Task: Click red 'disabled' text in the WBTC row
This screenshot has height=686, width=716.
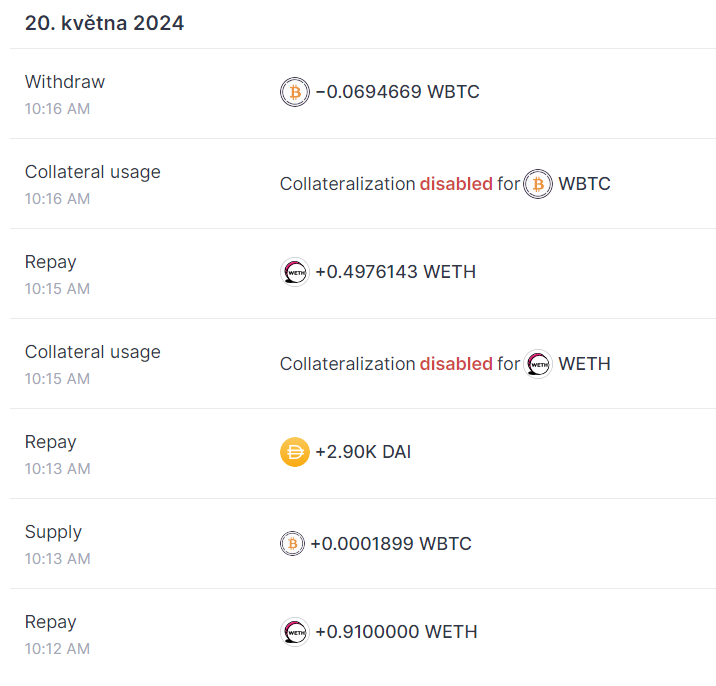Action: (x=456, y=184)
